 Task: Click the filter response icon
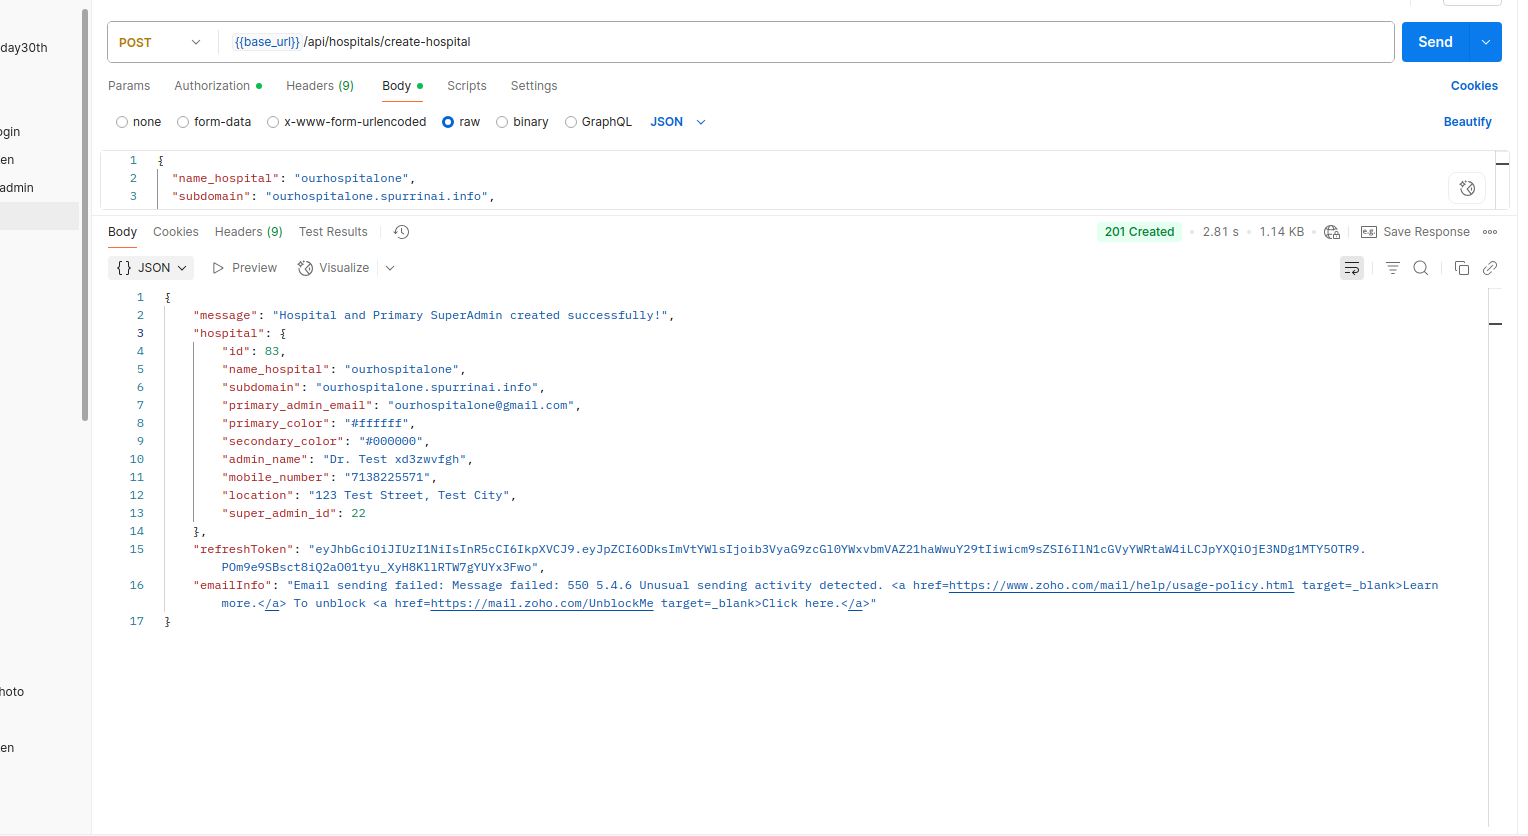1392,268
